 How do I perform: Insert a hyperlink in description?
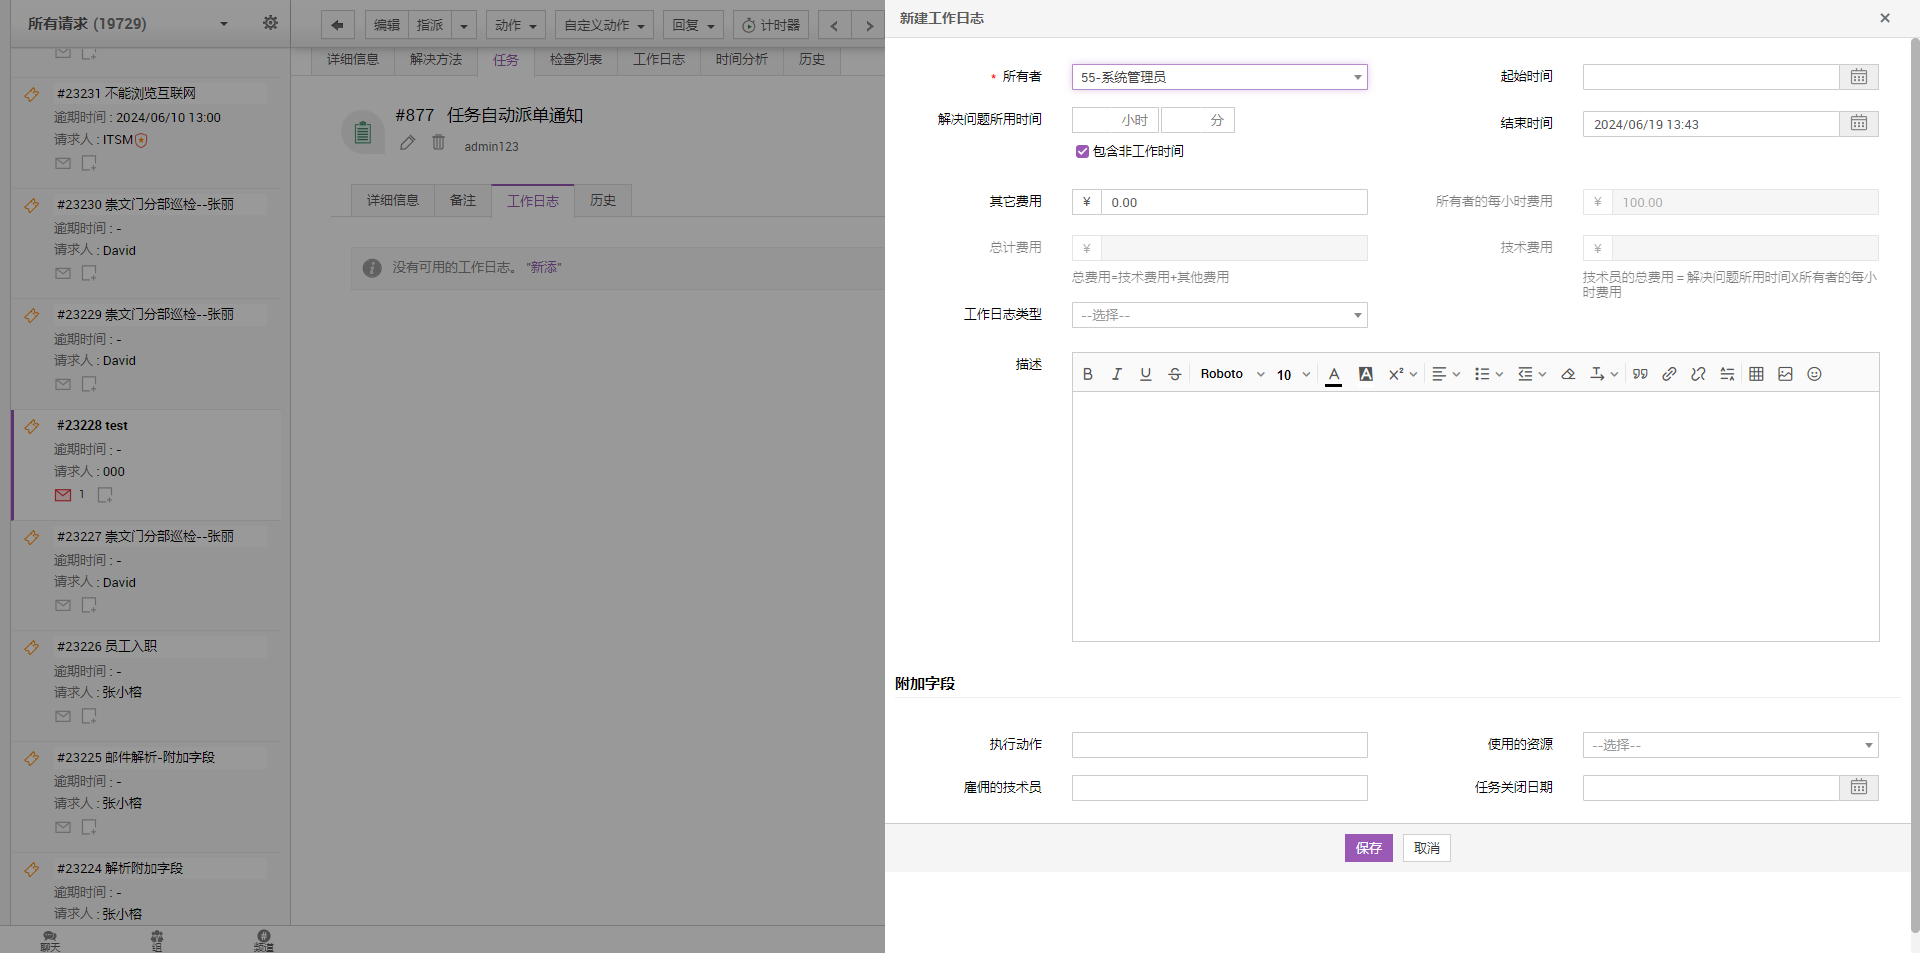coord(1669,374)
